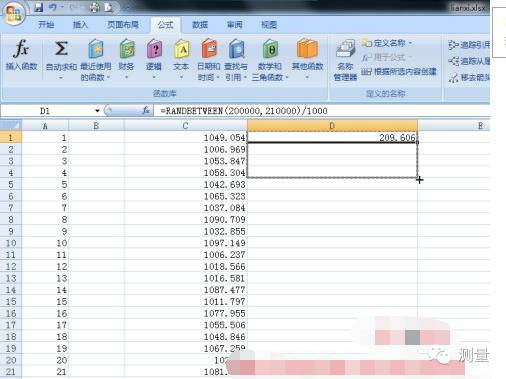Select cell D1 with value 209.606
The height and width of the screenshot is (379, 506).
coord(332,137)
